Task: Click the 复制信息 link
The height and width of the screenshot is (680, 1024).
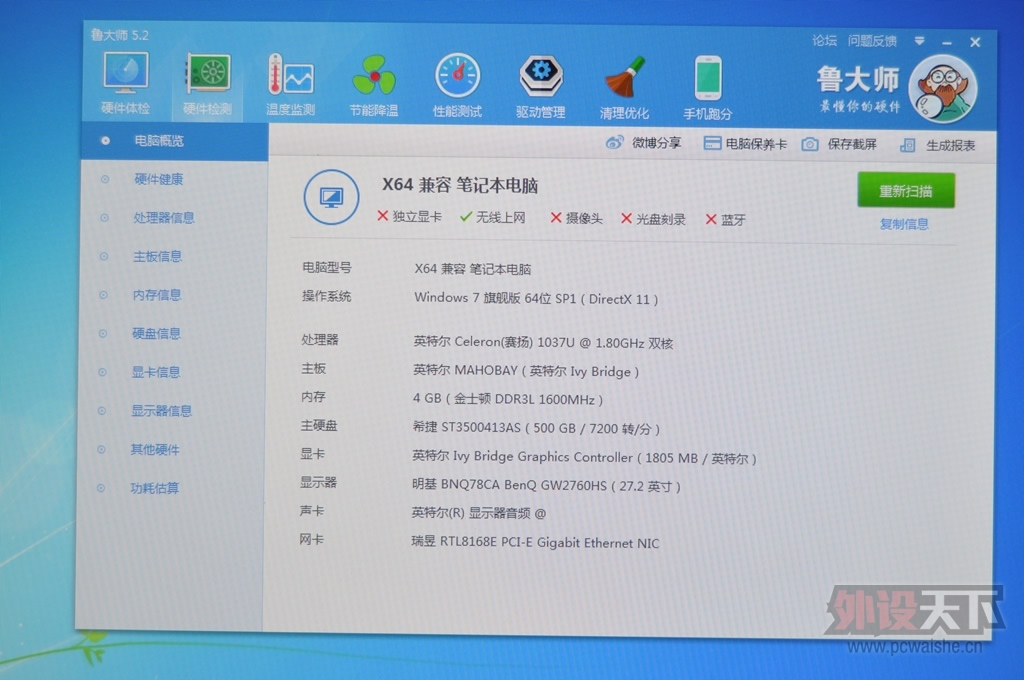Action: 904,224
